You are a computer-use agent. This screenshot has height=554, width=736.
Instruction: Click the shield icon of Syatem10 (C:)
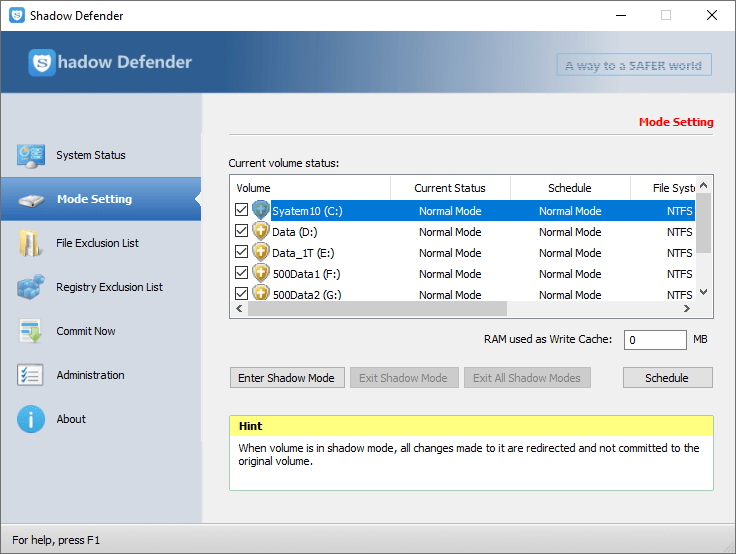[x=261, y=210]
